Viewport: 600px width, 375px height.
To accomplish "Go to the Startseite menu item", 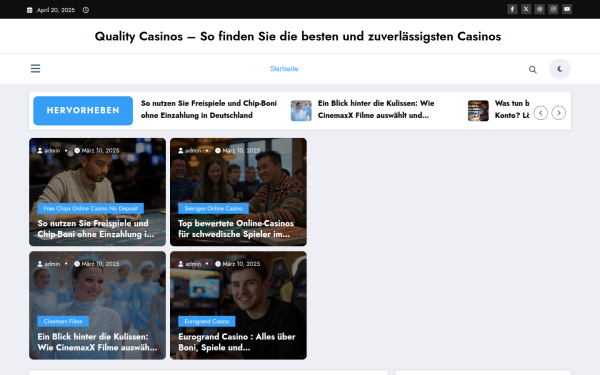I will pyautogui.click(x=284, y=69).
